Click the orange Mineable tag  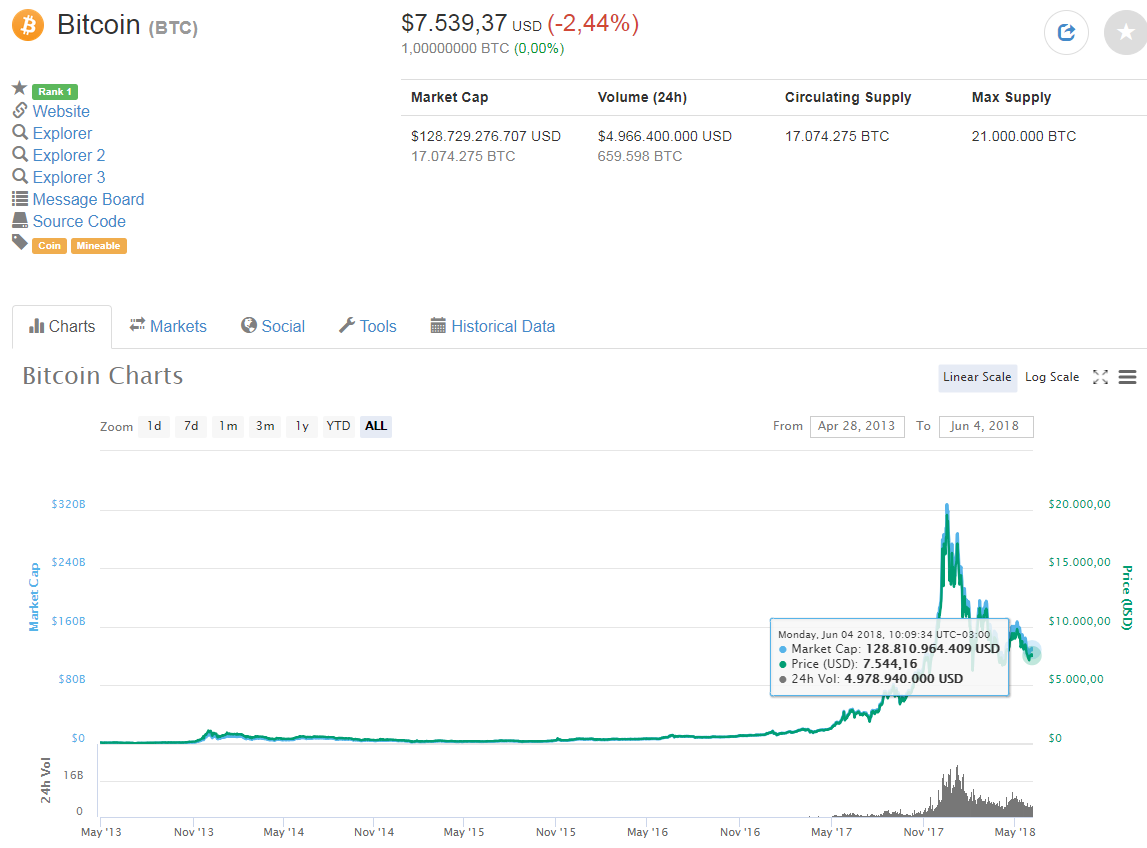coord(99,246)
